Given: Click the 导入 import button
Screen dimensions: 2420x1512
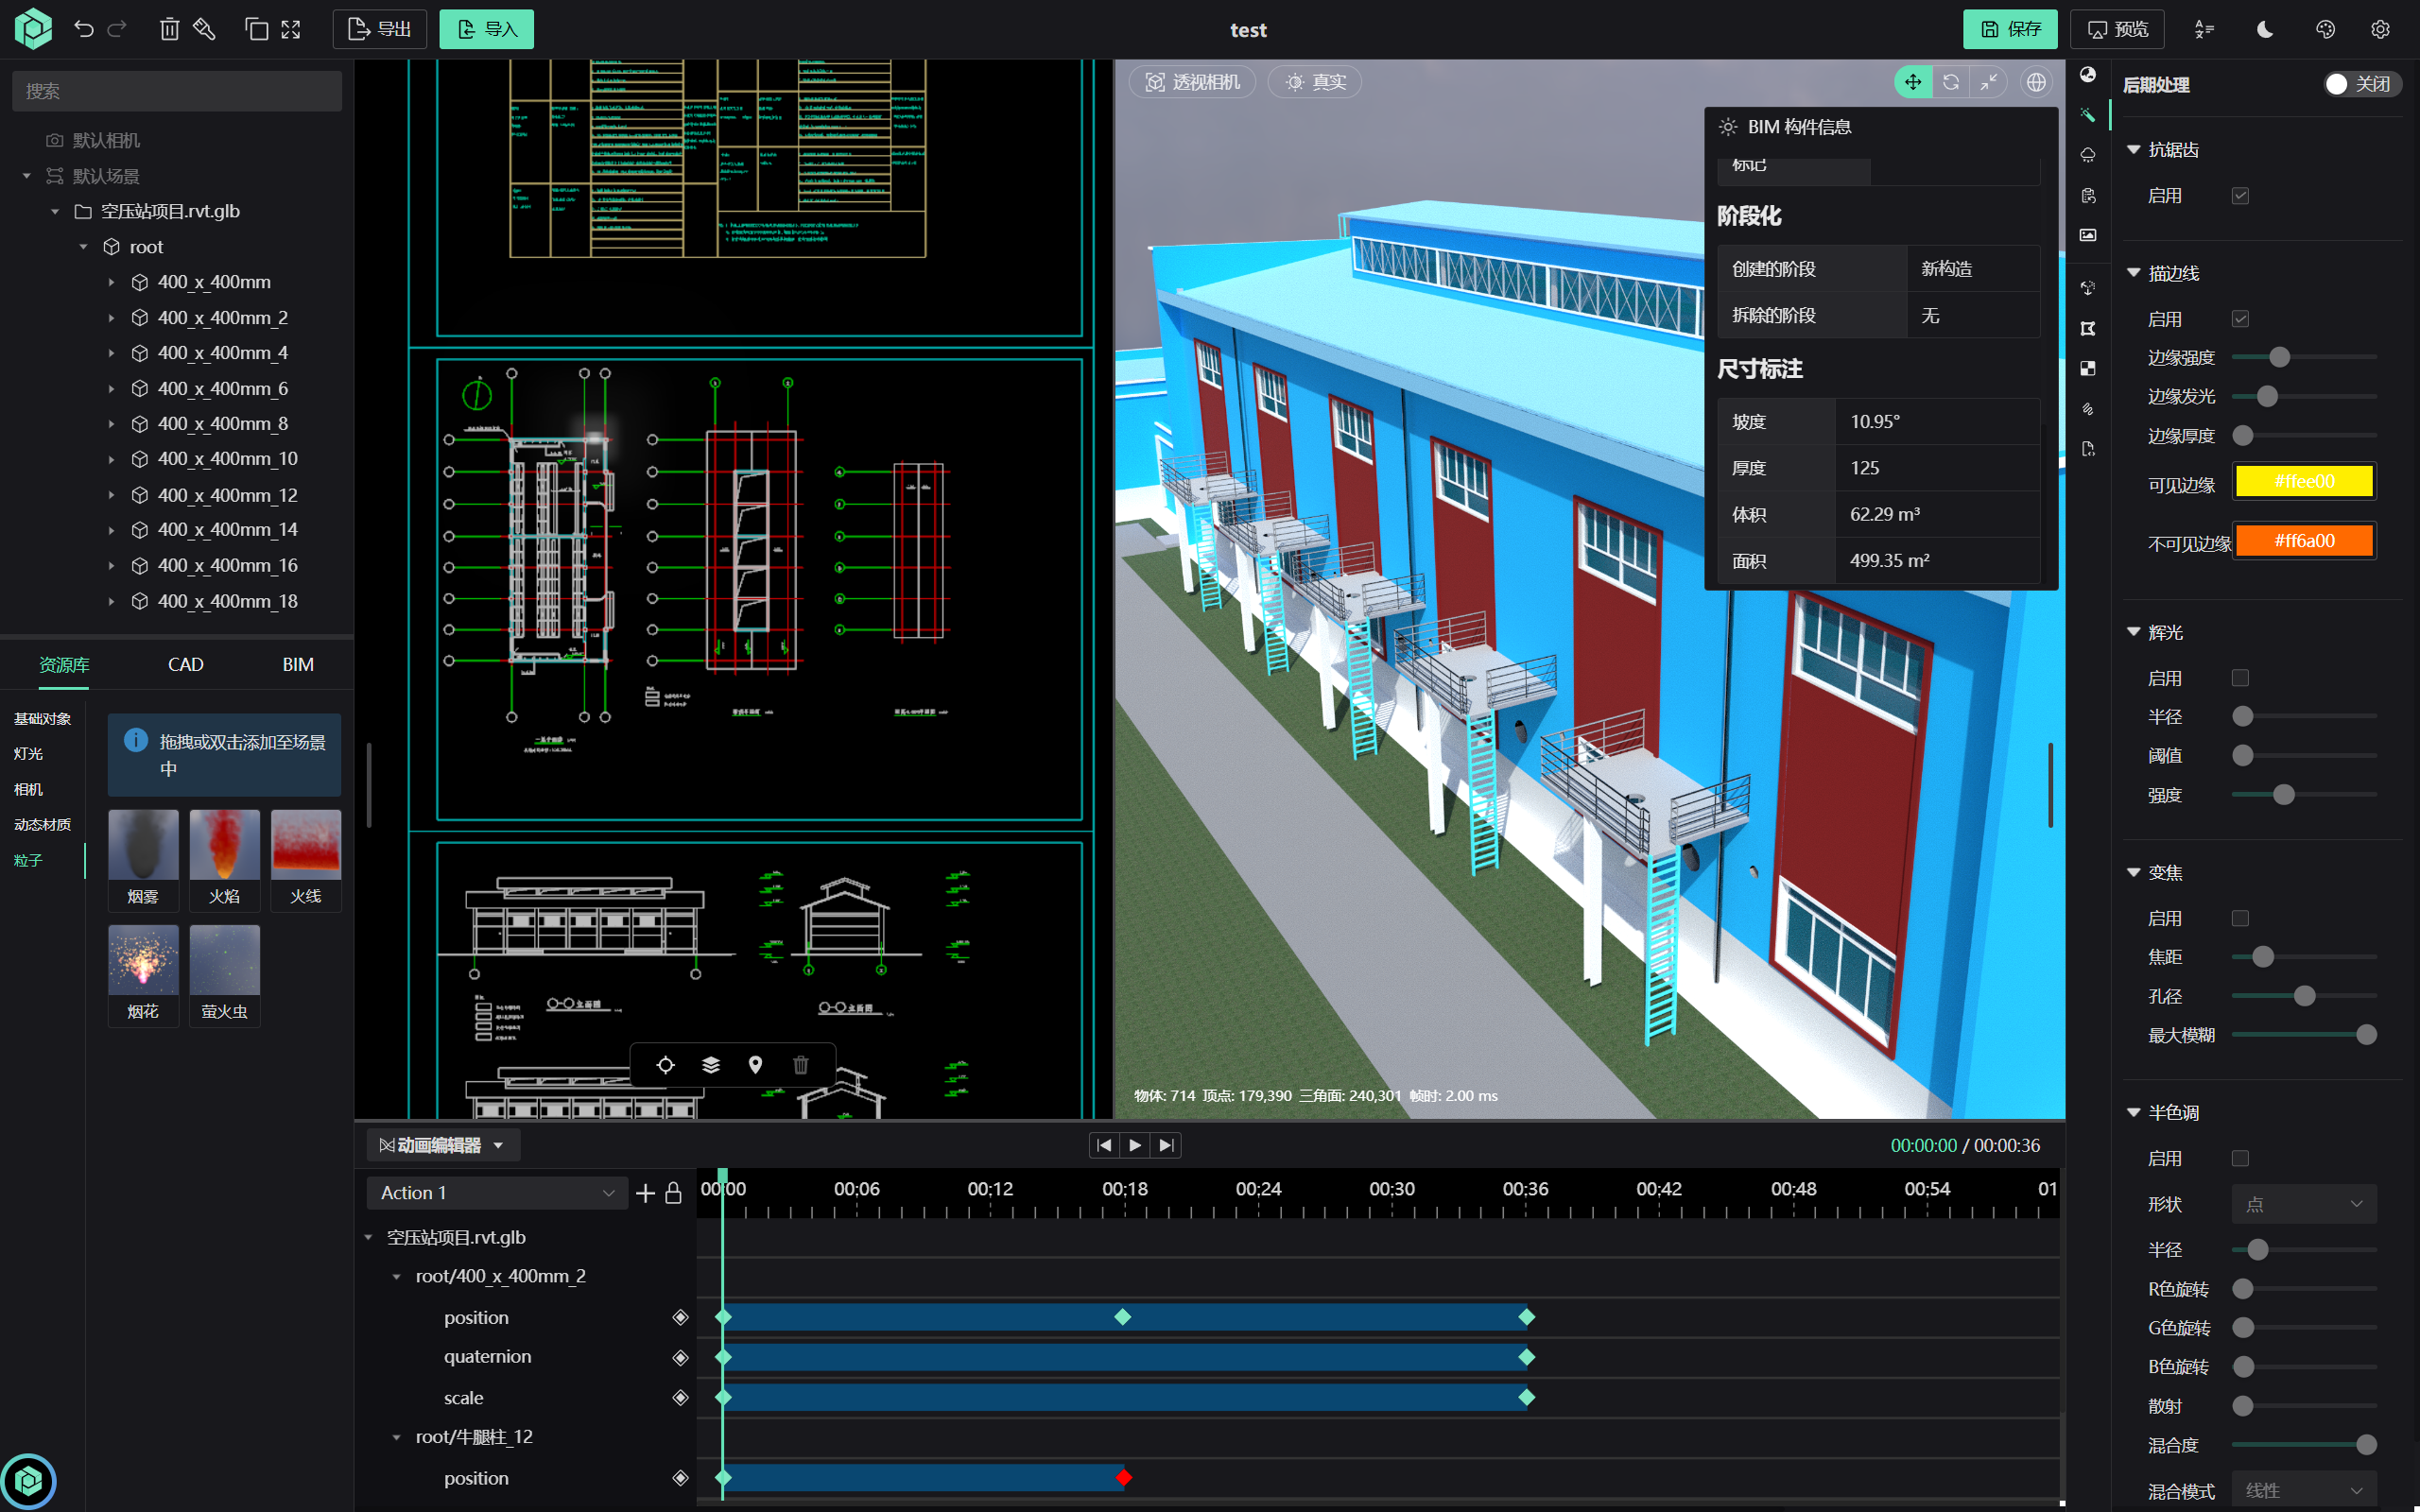Looking at the screenshot, I should [x=486, y=29].
